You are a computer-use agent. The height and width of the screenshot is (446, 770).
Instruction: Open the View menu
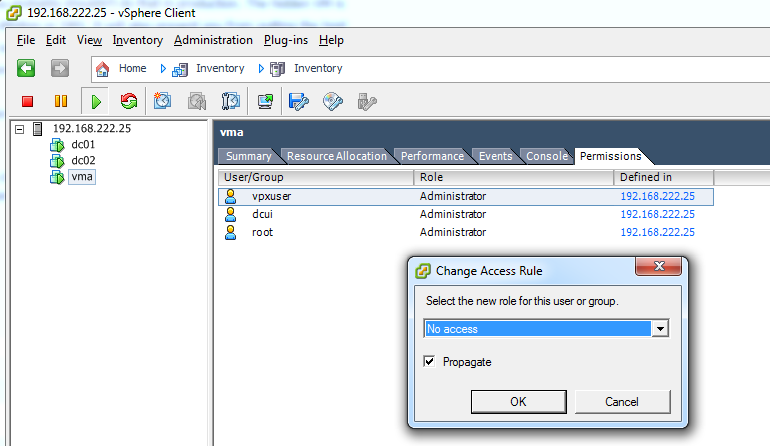[89, 40]
